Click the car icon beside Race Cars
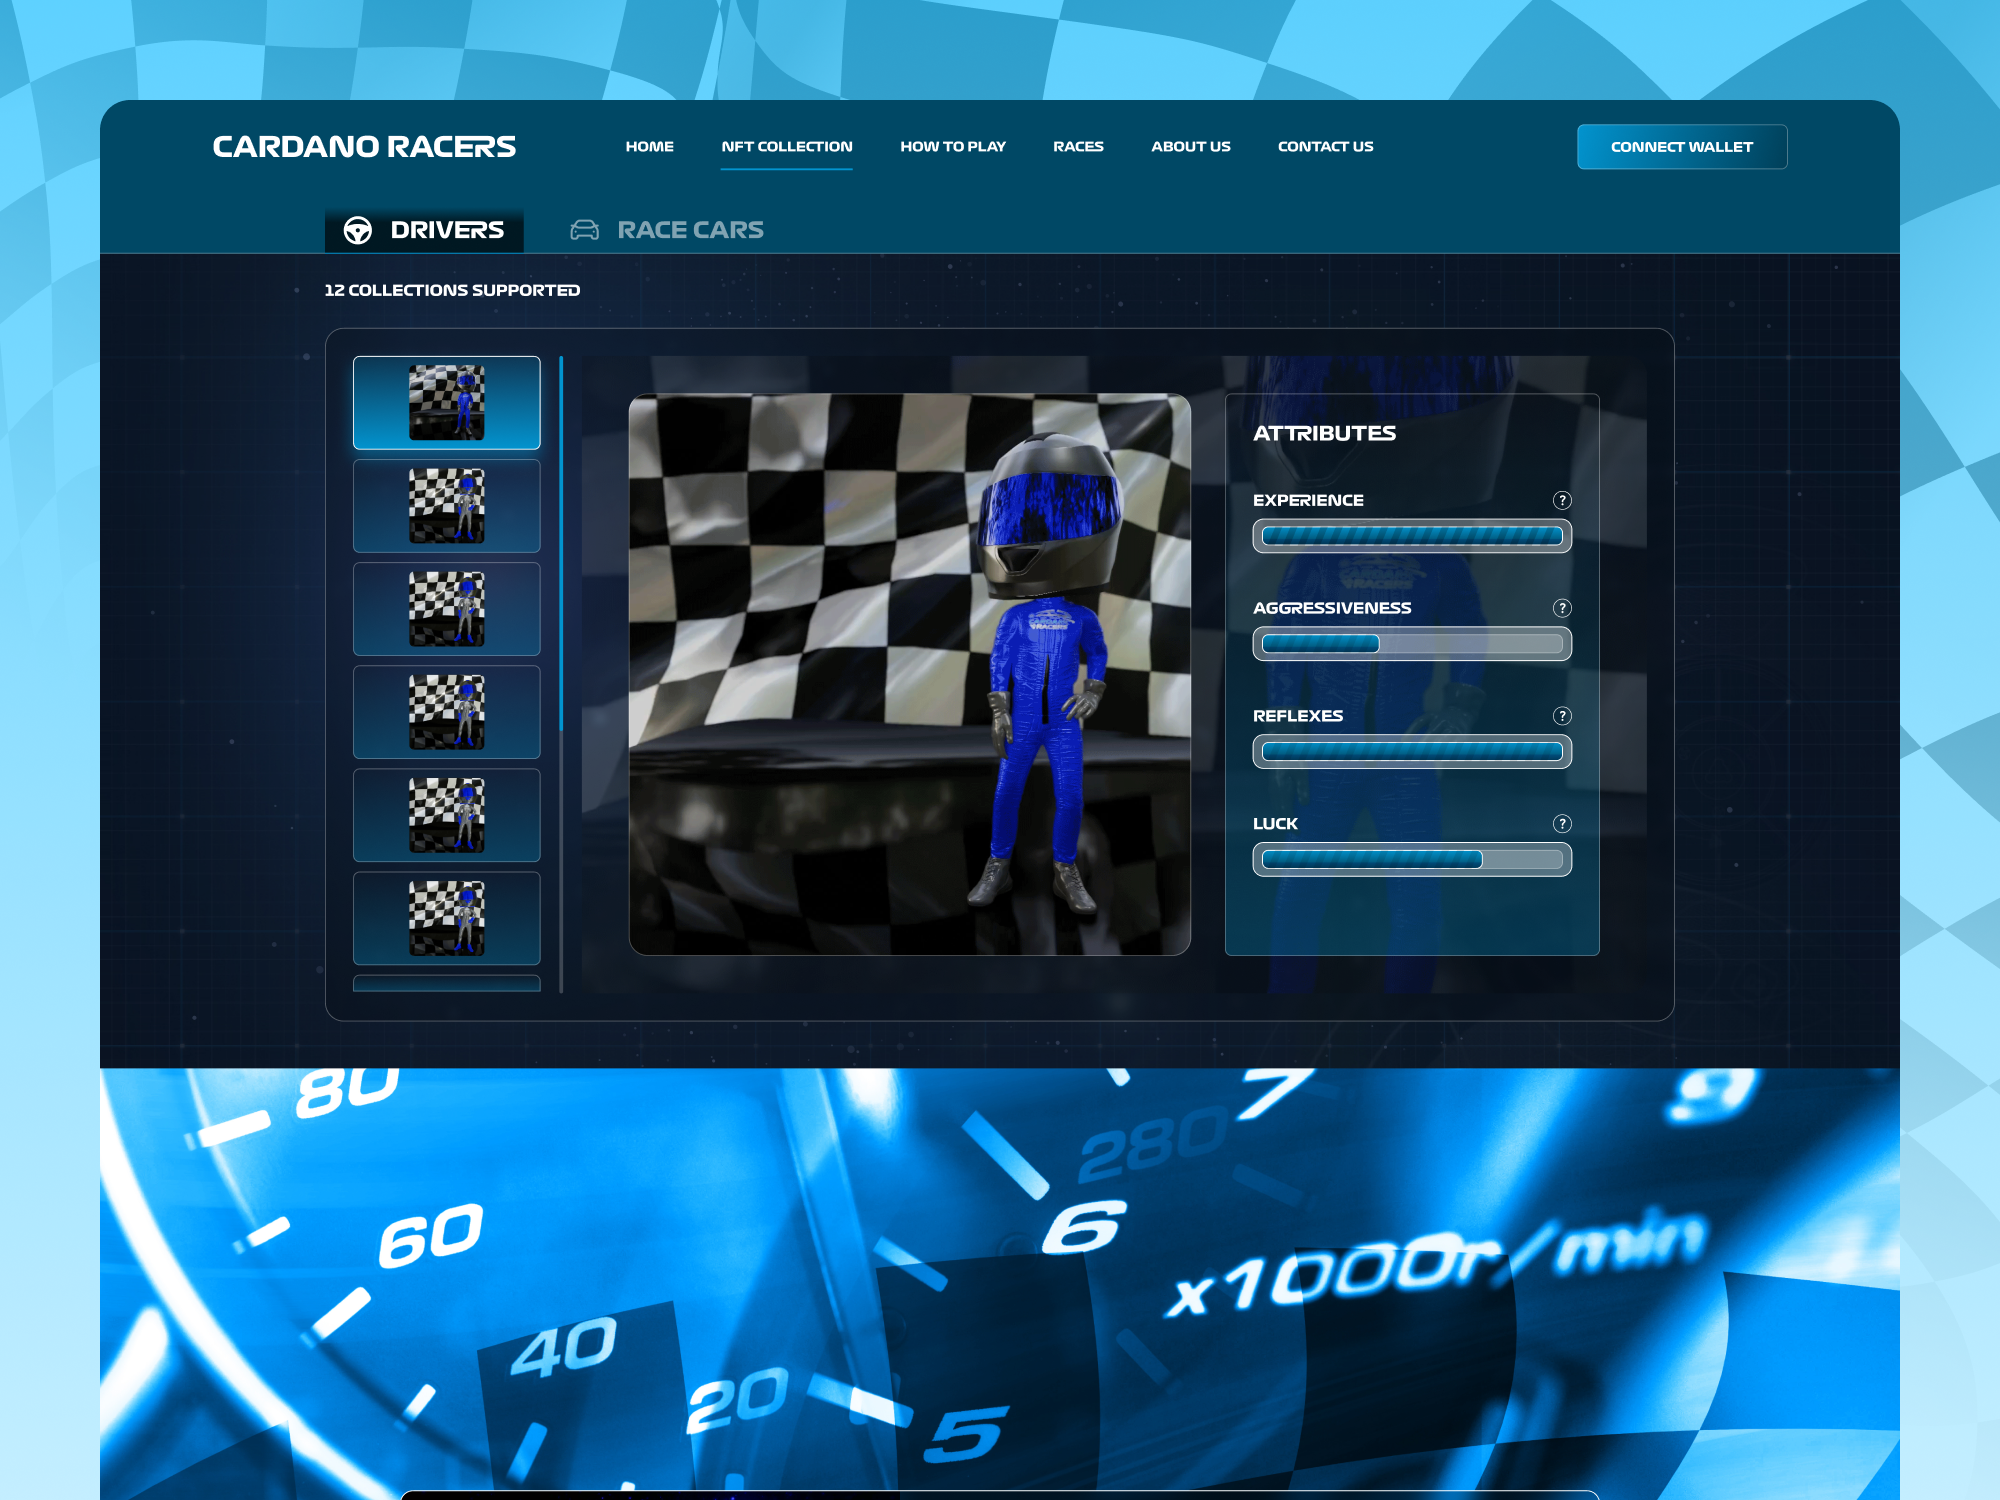Viewport: 2000px width, 1500px height. pos(584,230)
